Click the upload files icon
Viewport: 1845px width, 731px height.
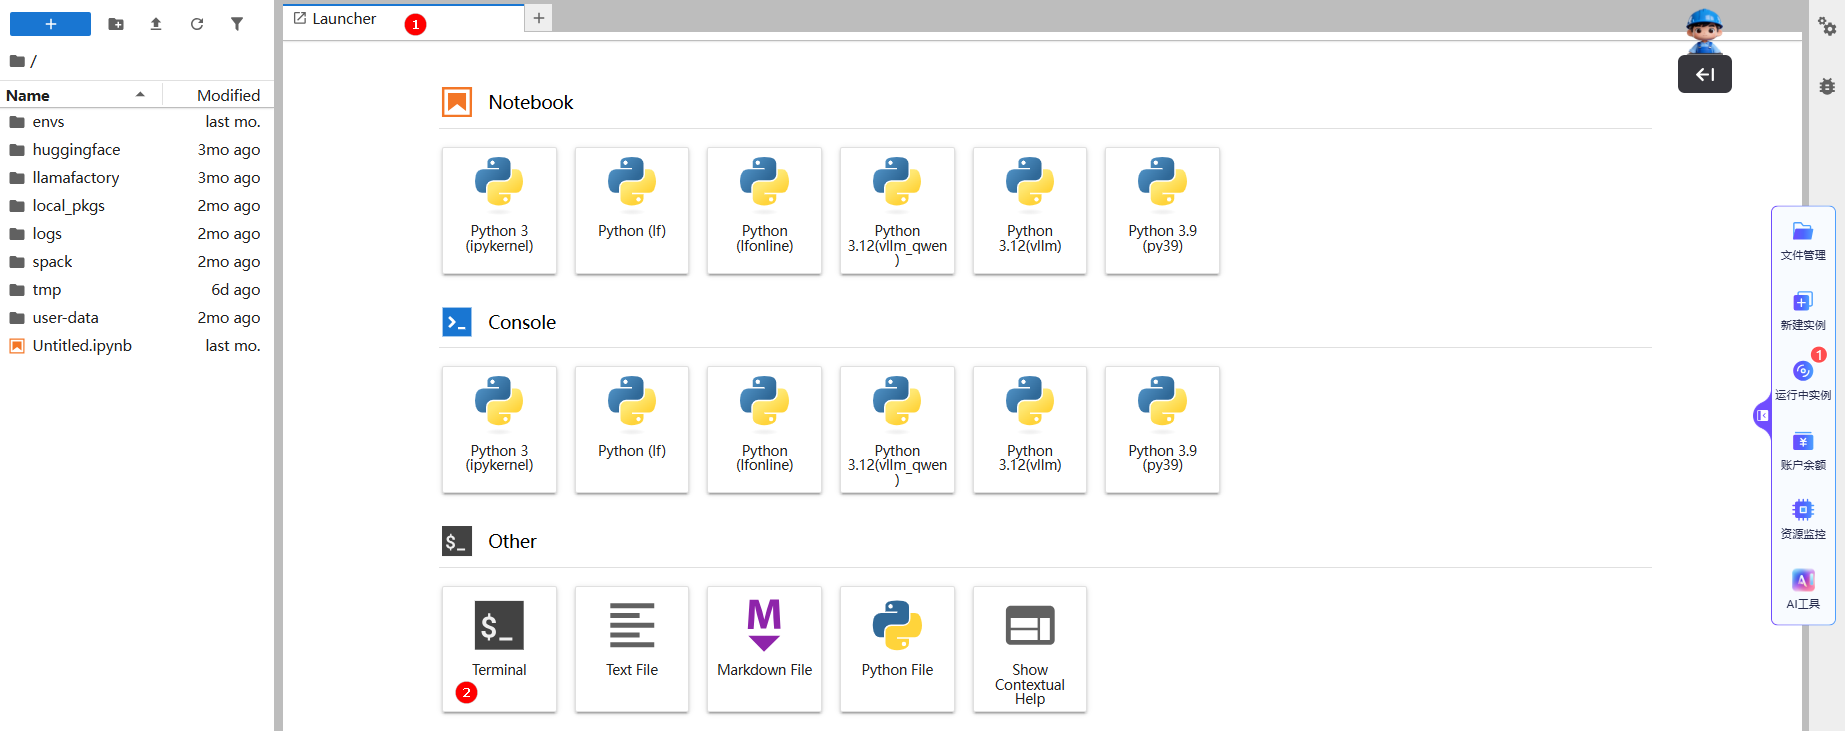[156, 24]
